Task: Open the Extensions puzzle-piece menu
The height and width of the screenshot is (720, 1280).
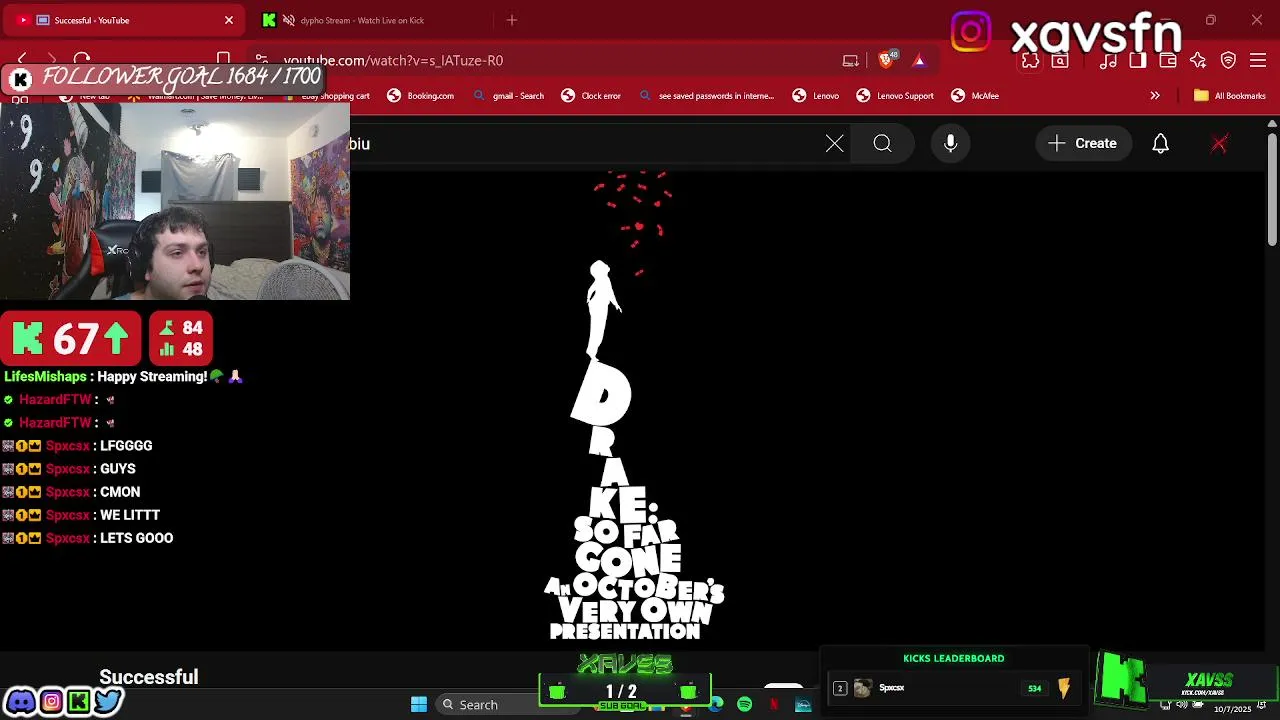Action: click(x=1030, y=61)
